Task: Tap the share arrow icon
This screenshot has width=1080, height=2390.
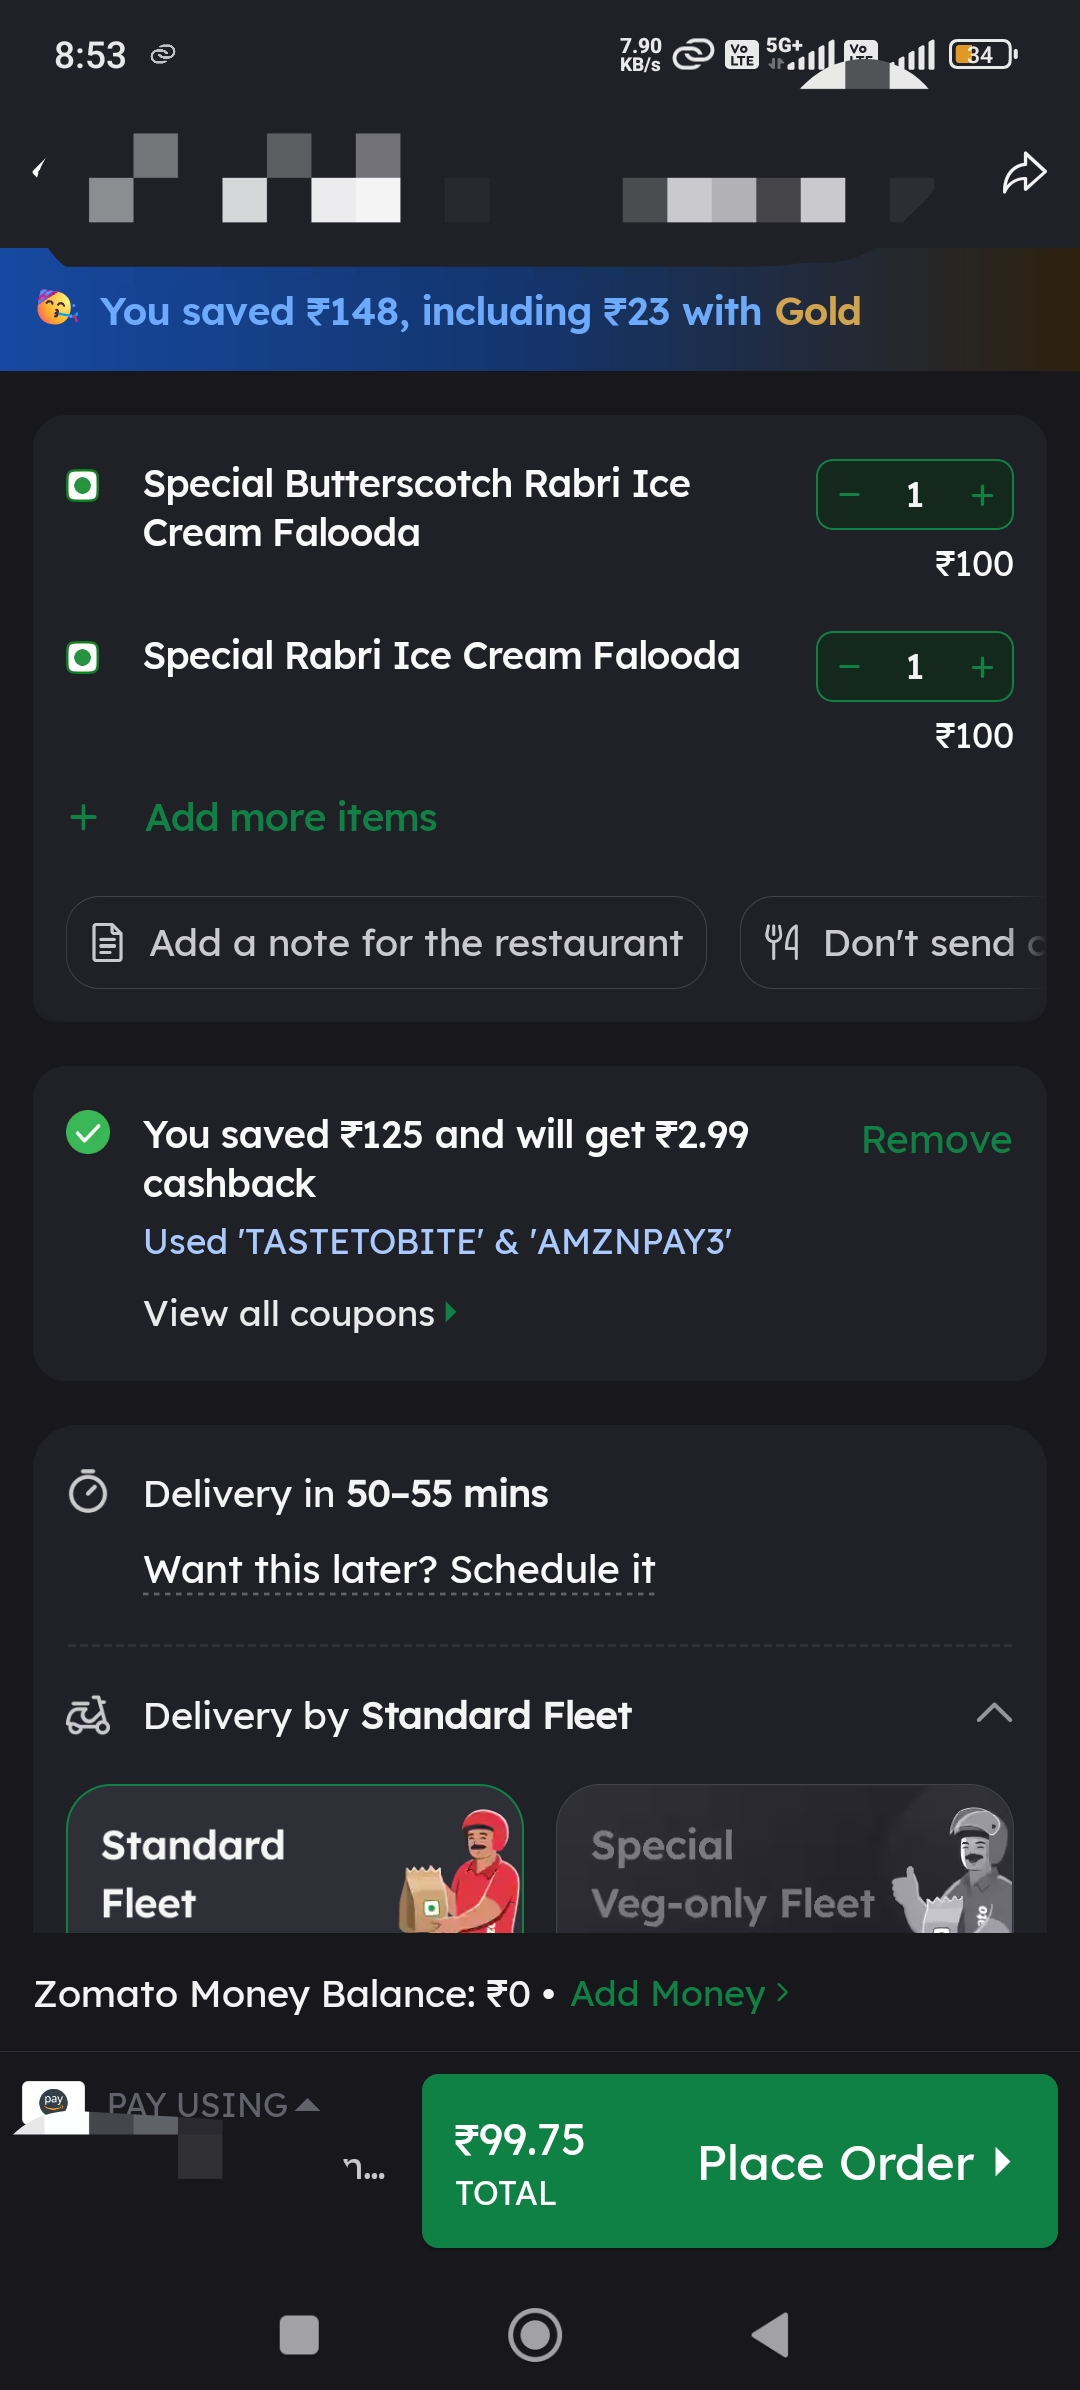Action: (x=1024, y=173)
